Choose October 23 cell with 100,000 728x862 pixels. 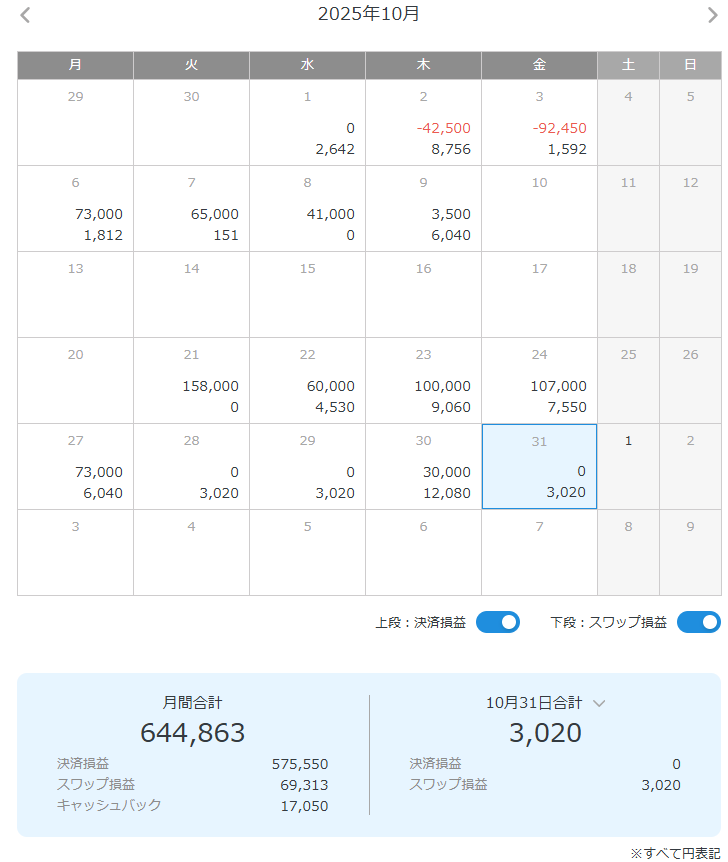coord(423,381)
